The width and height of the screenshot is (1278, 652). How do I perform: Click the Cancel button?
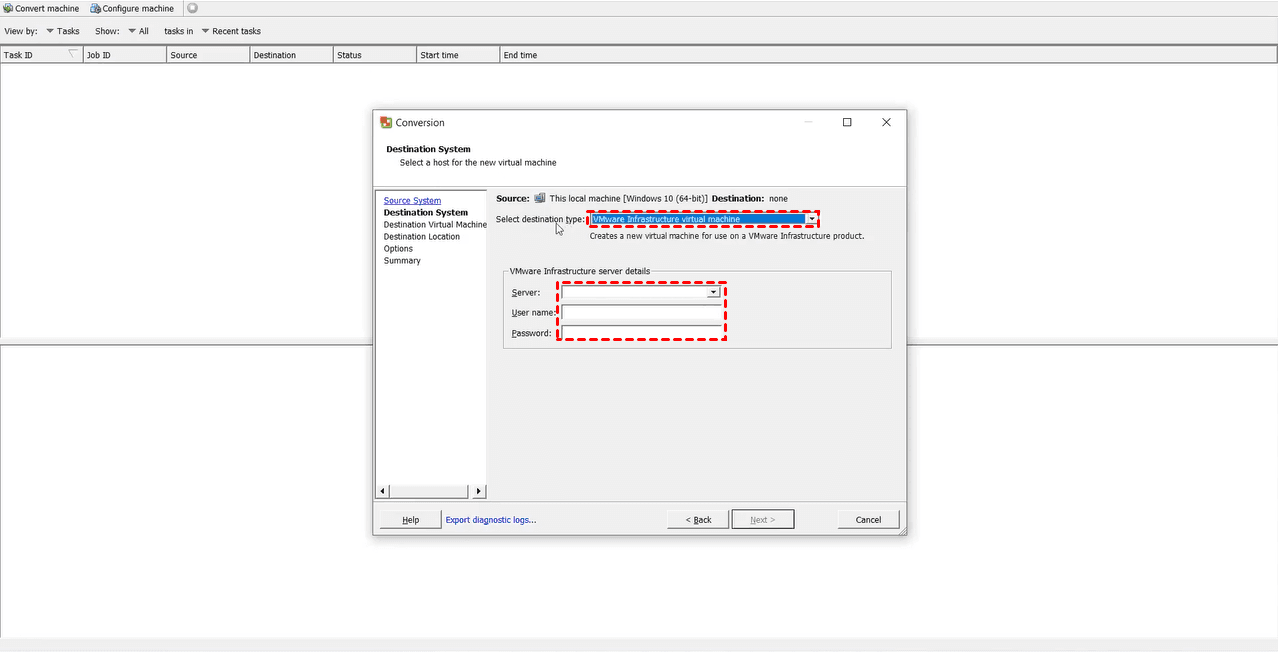(x=868, y=519)
